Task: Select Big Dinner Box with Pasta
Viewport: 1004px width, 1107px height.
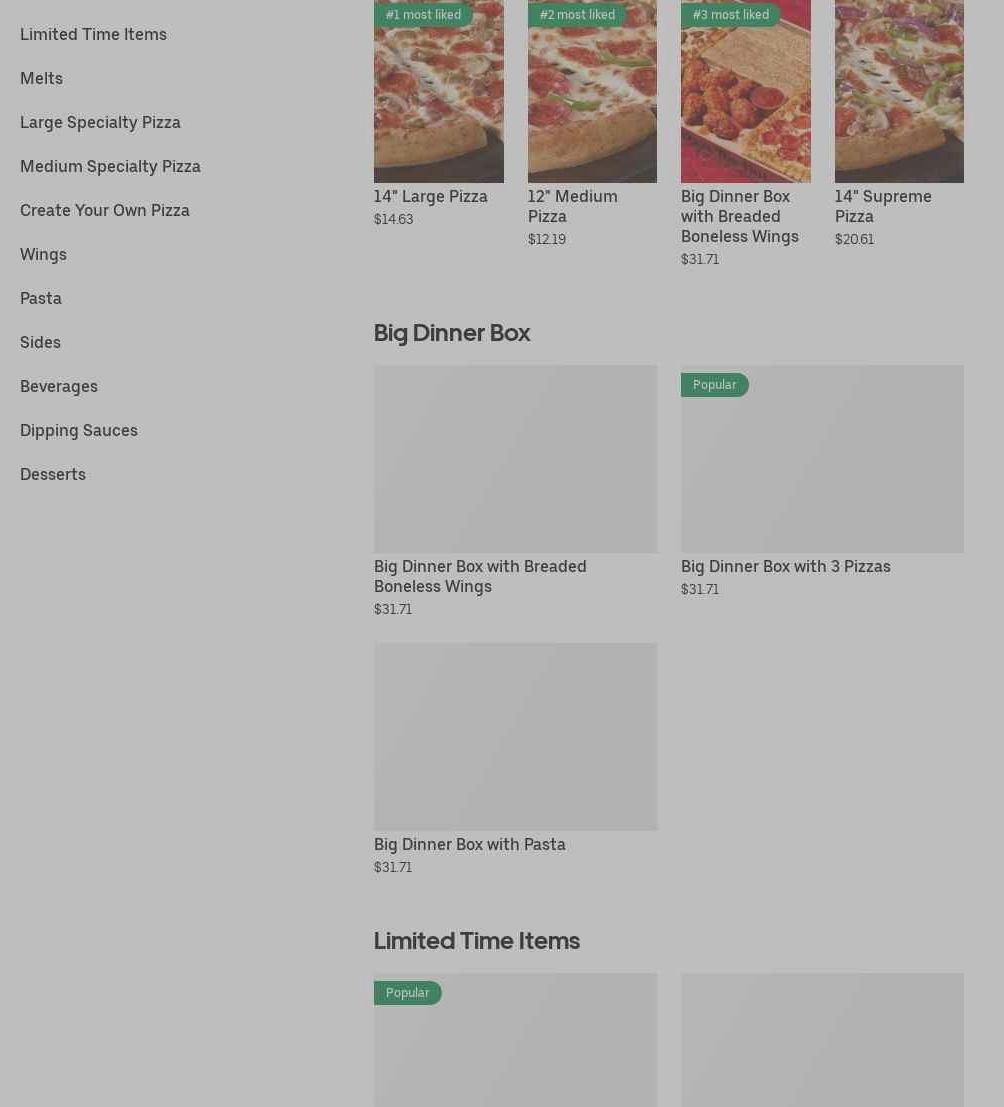Action: point(469,844)
